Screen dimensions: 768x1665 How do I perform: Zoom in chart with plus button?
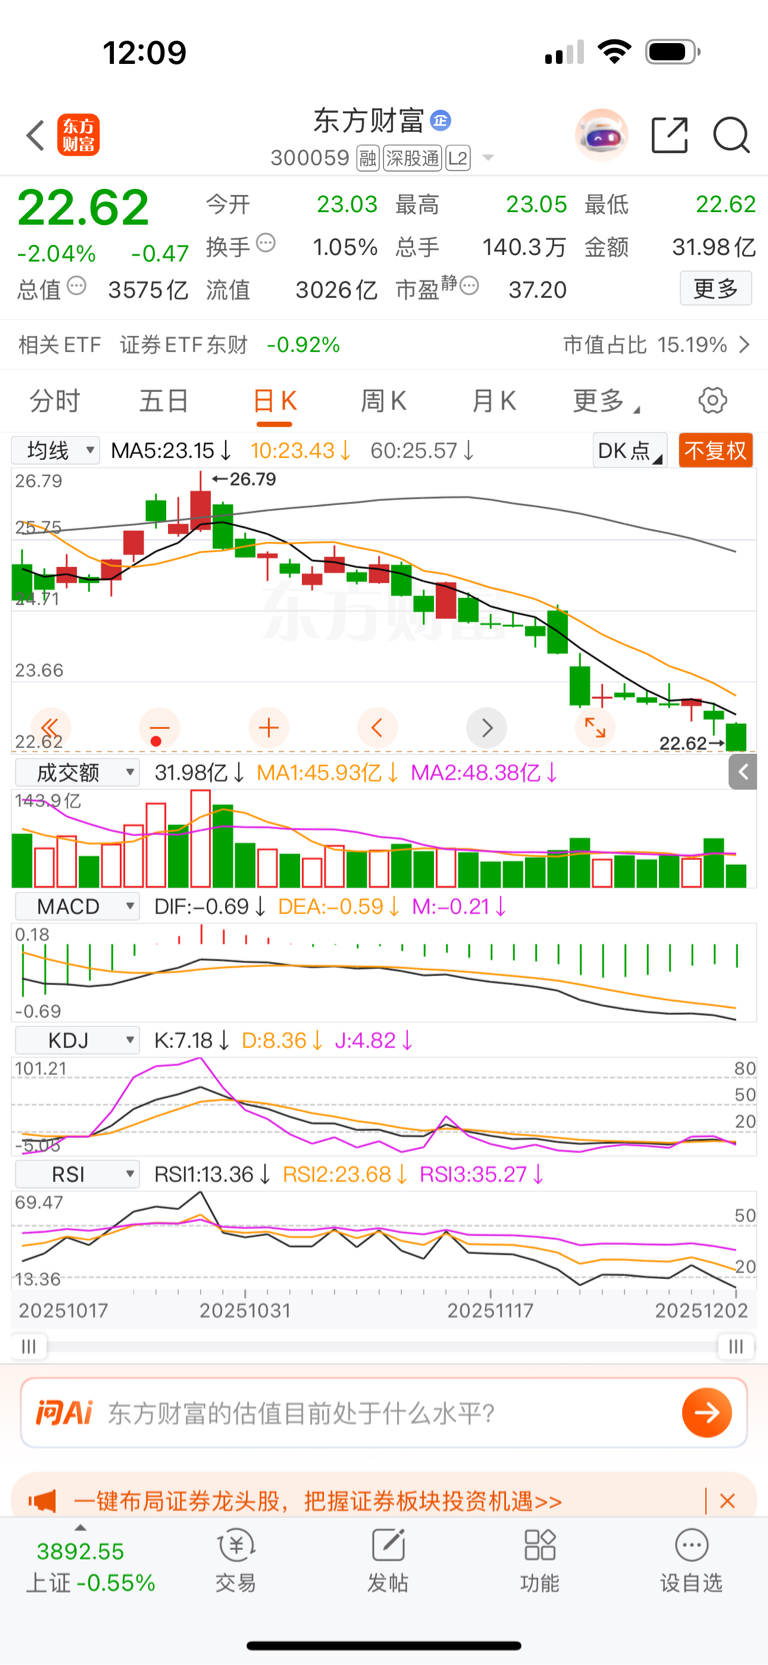268,728
